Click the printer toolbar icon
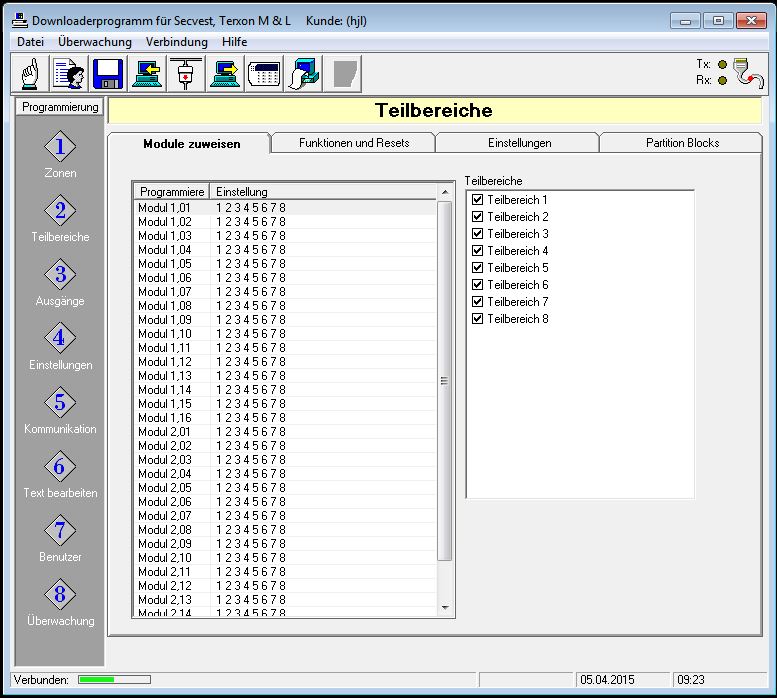The width and height of the screenshot is (777, 698). (302, 75)
